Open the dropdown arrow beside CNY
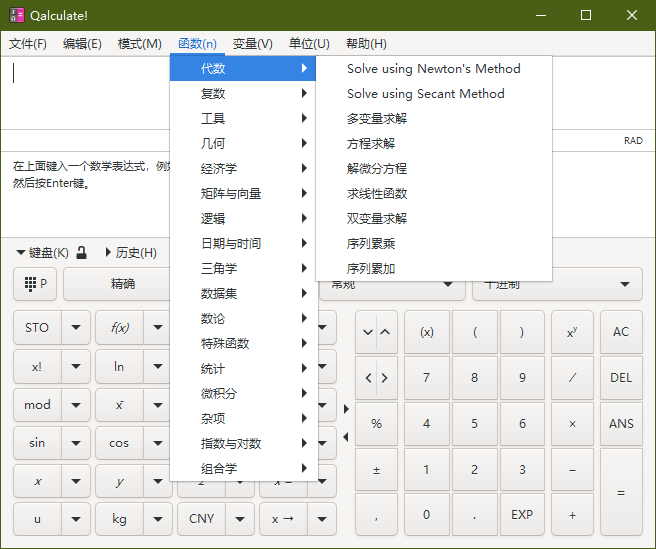Screen dimensions: 656x549 tap(240, 519)
